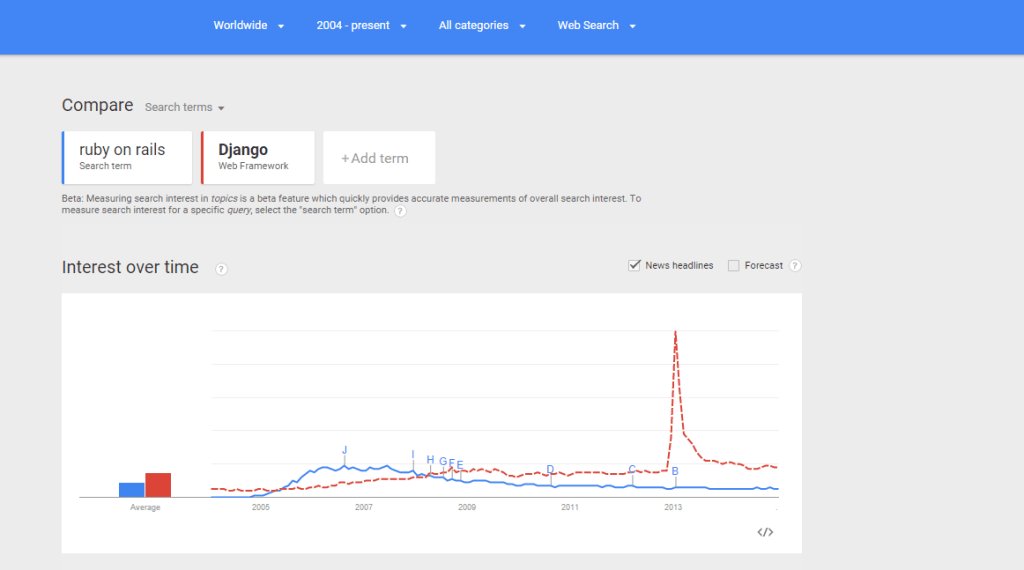Click news headline marker H on chart

pyautogui.click(x=430, y=460)
